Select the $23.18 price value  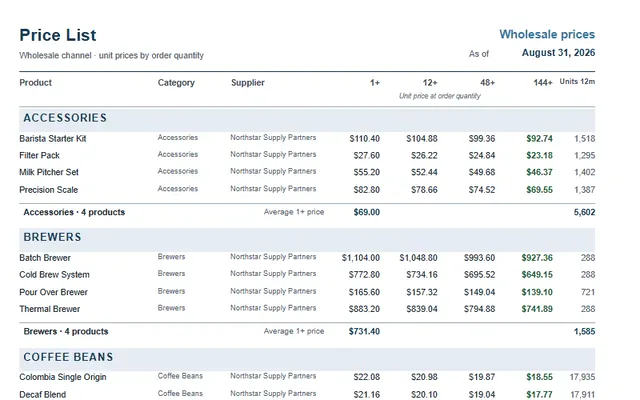click(539, 156)
